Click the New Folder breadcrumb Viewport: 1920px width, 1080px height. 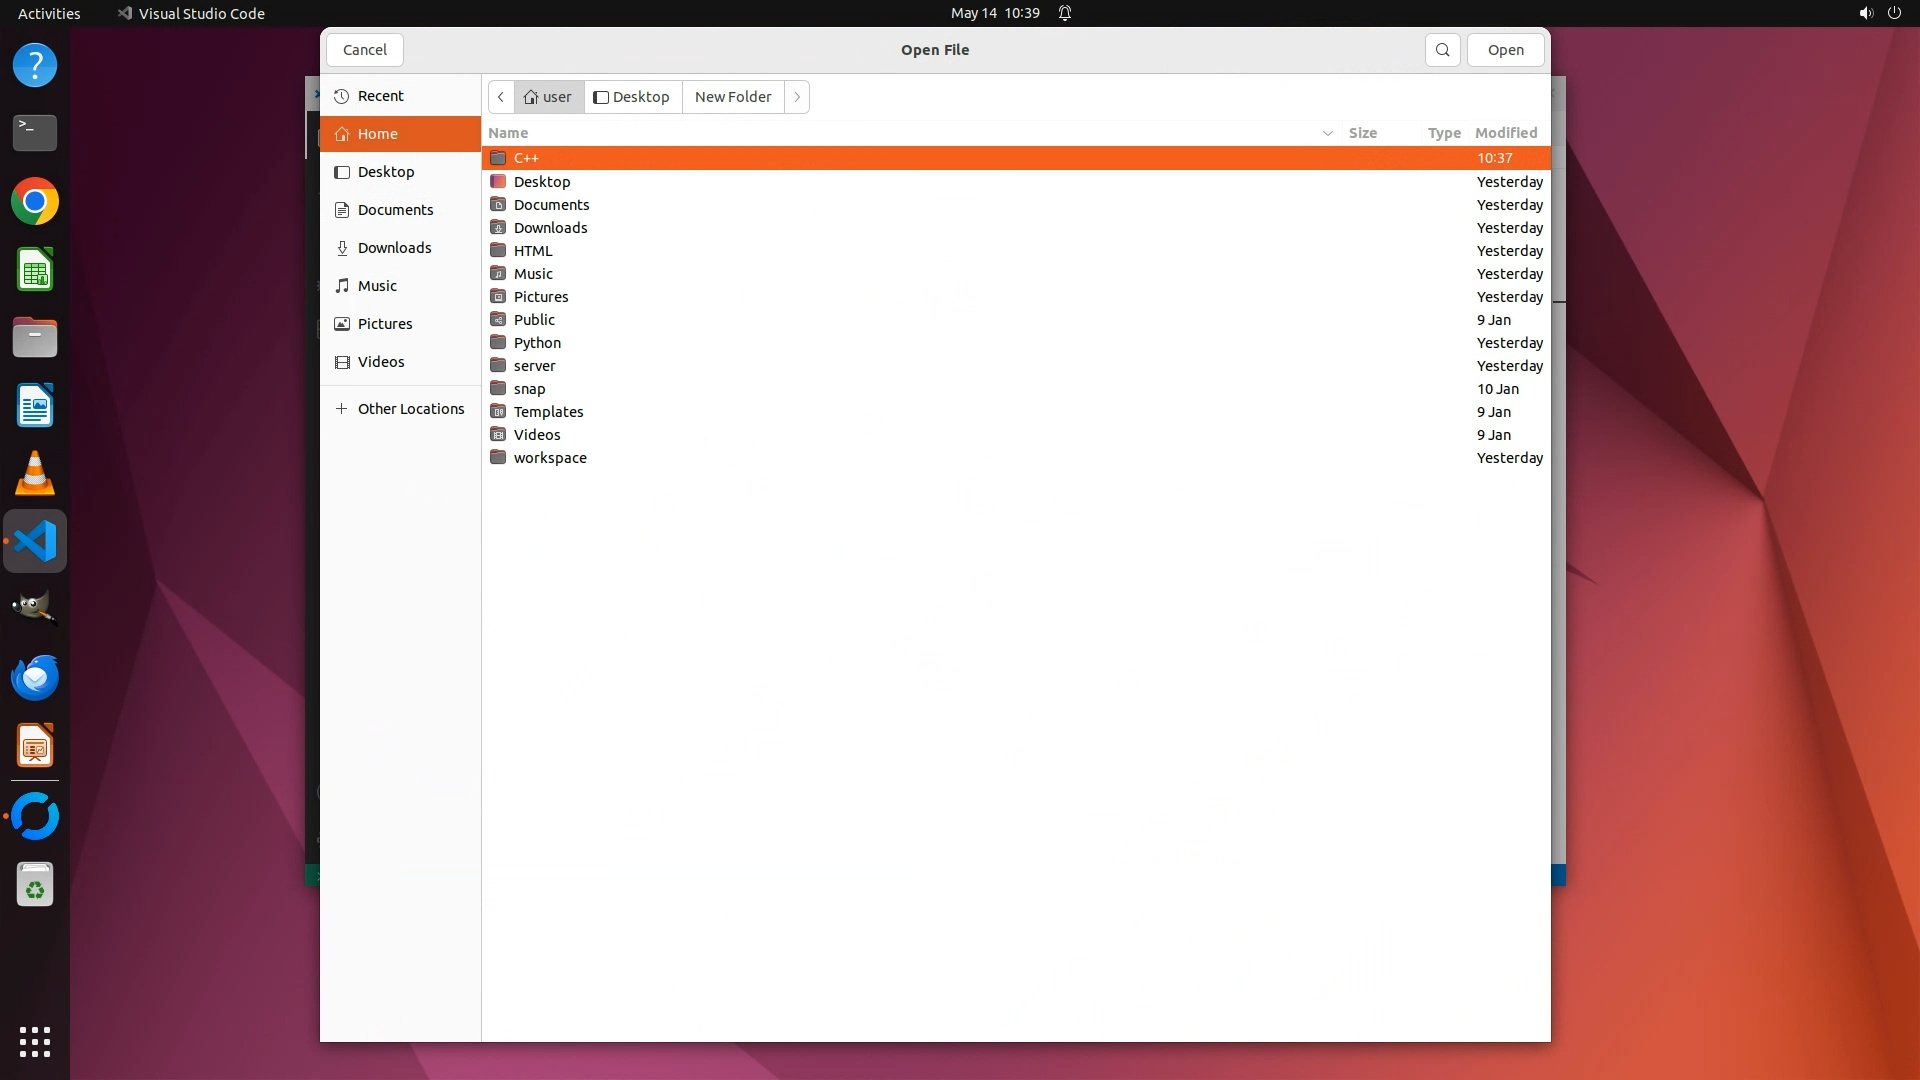[x=733, y=97]
